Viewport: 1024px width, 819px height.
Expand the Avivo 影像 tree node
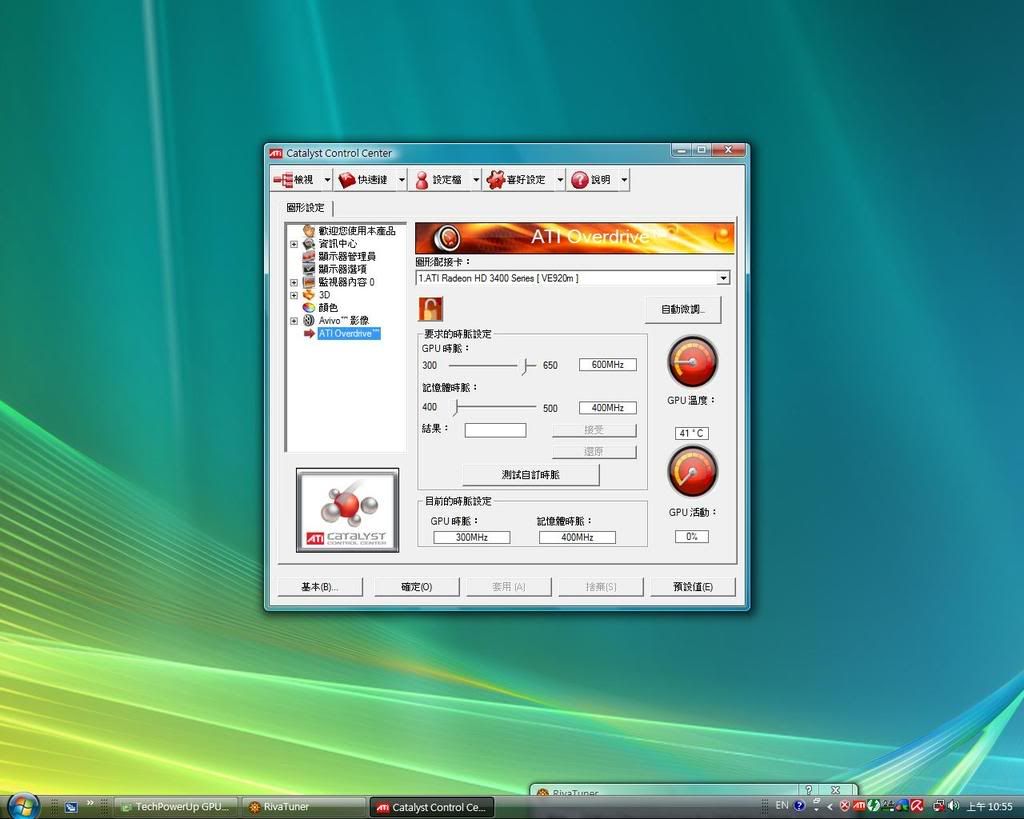(x=294, y=321)
